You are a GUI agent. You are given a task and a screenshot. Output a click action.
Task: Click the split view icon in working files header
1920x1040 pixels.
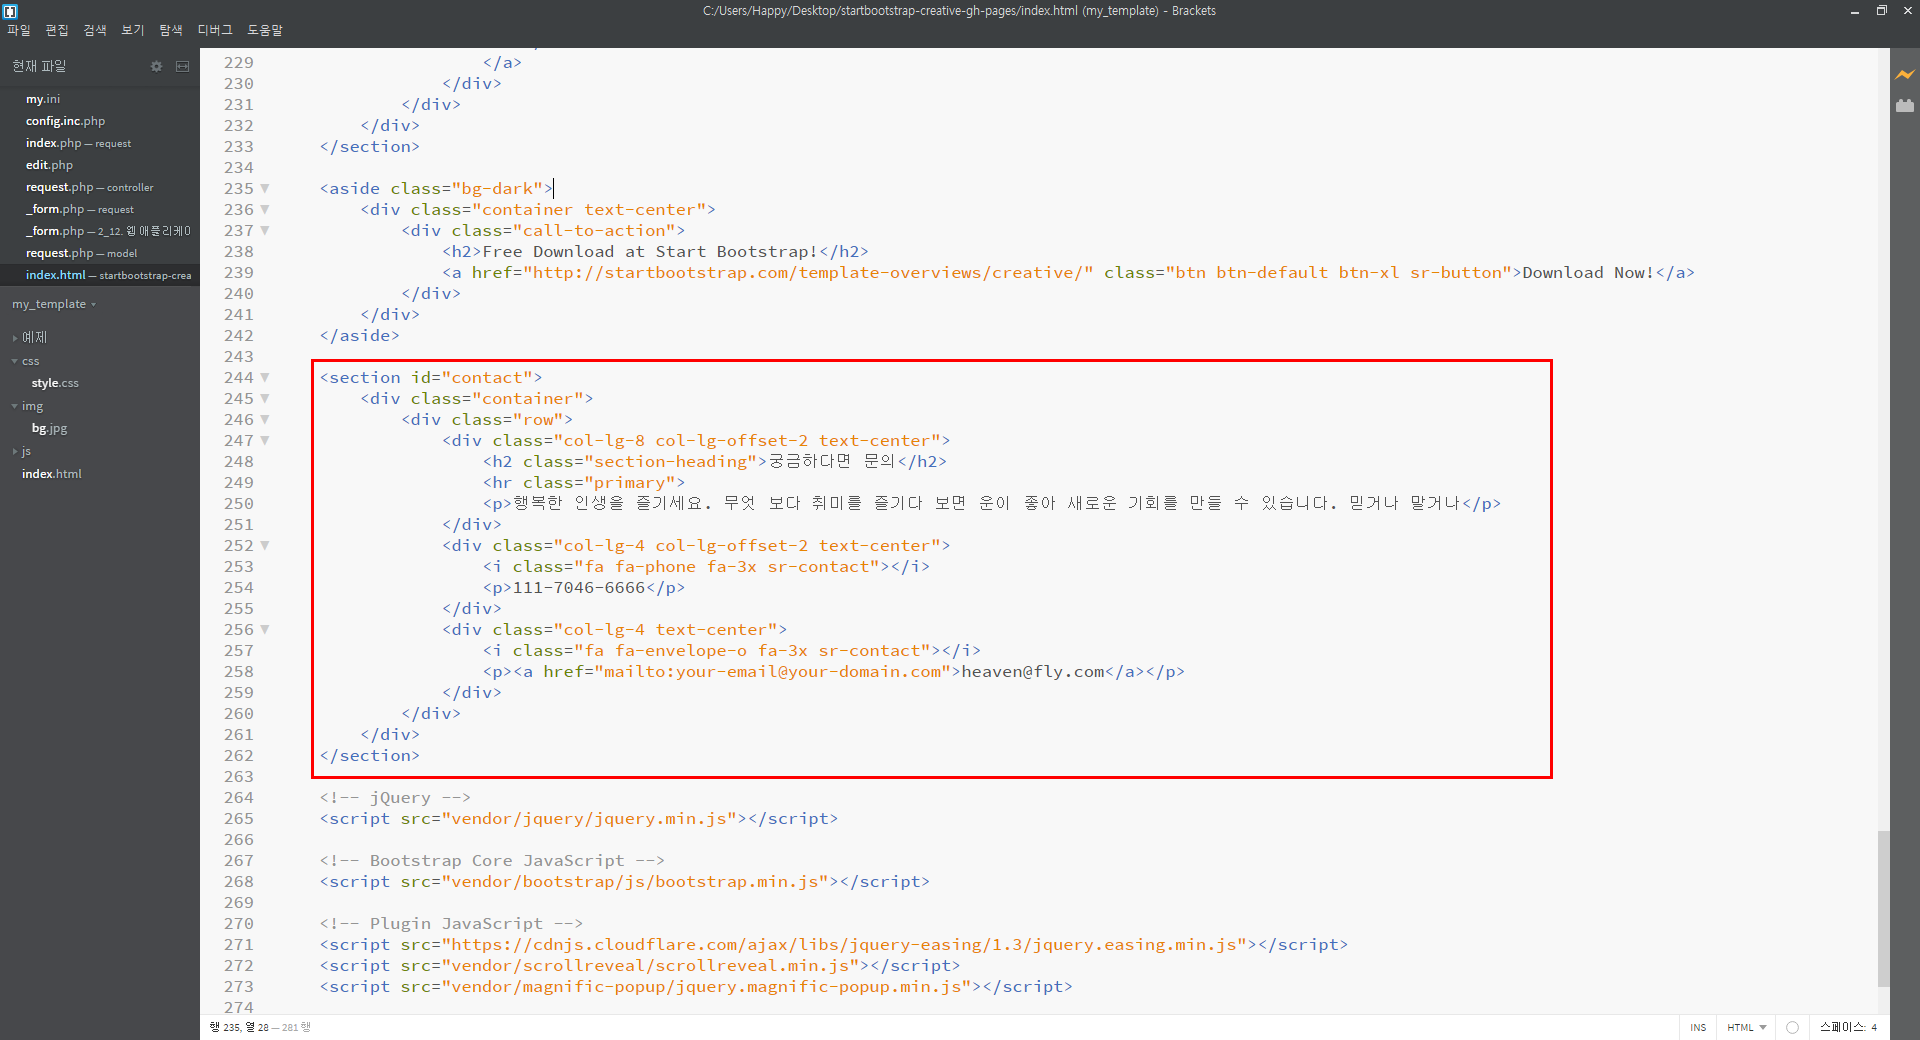point(182,66)
